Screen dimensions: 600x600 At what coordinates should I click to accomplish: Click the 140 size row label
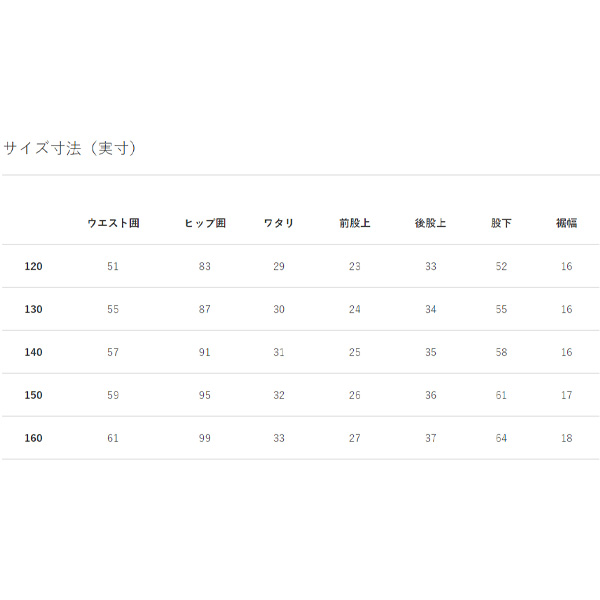tap(34, 353)
